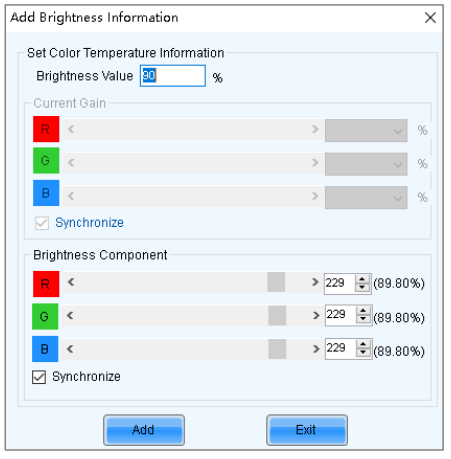Click the Brightness Value input field
The image size is (451, 459).
173,76
